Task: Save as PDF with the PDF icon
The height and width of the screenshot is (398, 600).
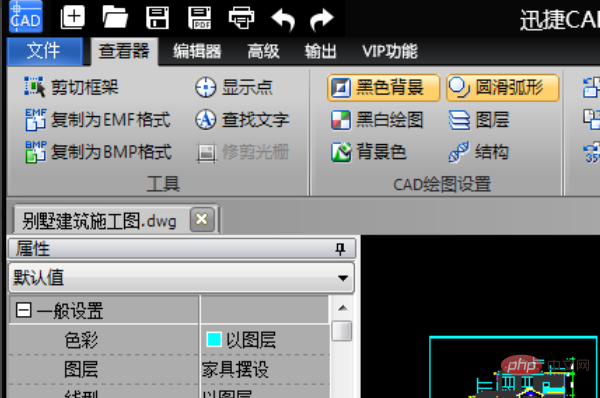Action: point(199,18)
